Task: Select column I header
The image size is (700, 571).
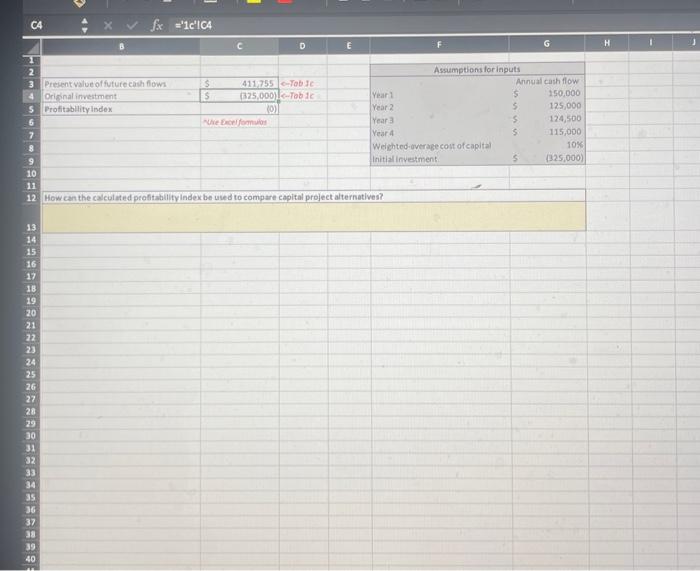Action: coord(651,42)
